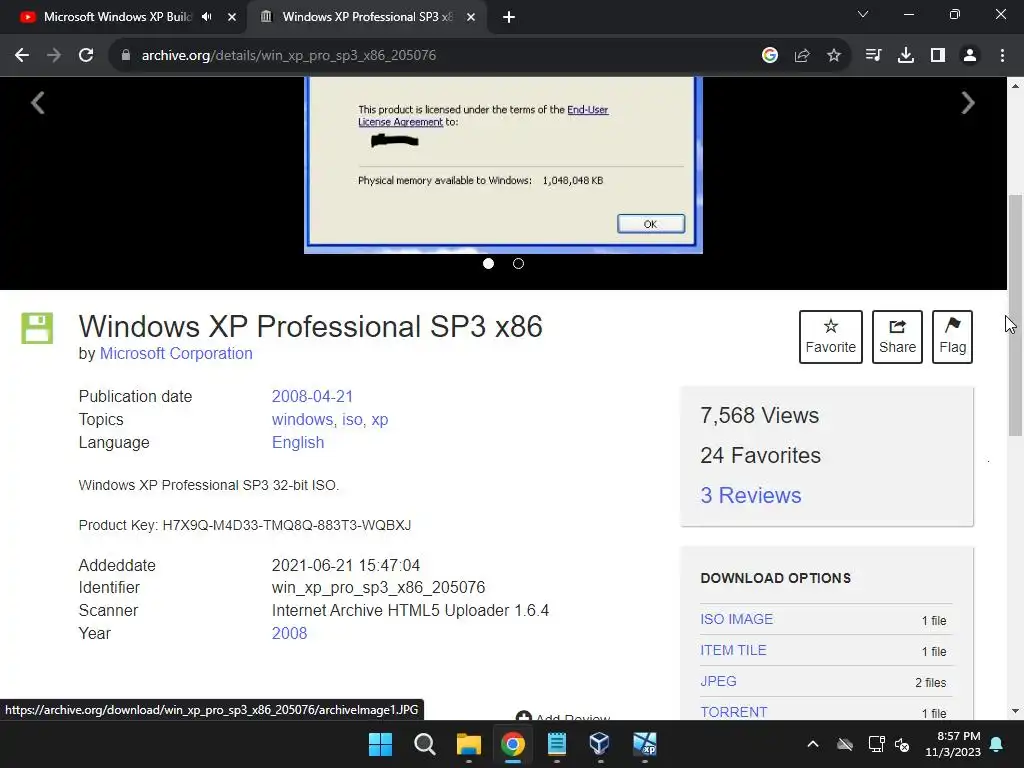Screen dimensions: 1024x768
Task: Click the 24 Favorites text
Action: [x=760, y=455]
